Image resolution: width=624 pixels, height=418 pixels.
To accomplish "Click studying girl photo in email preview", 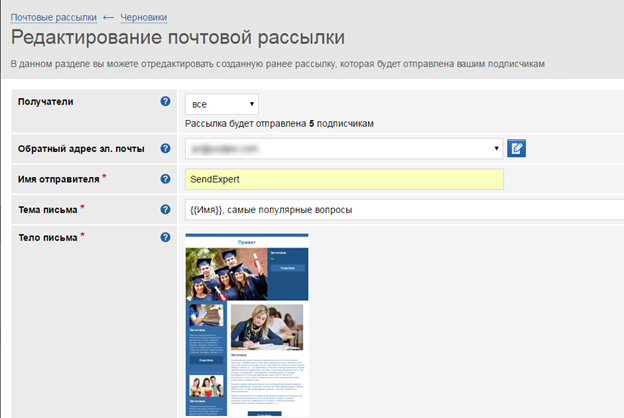I will (266, 327).
